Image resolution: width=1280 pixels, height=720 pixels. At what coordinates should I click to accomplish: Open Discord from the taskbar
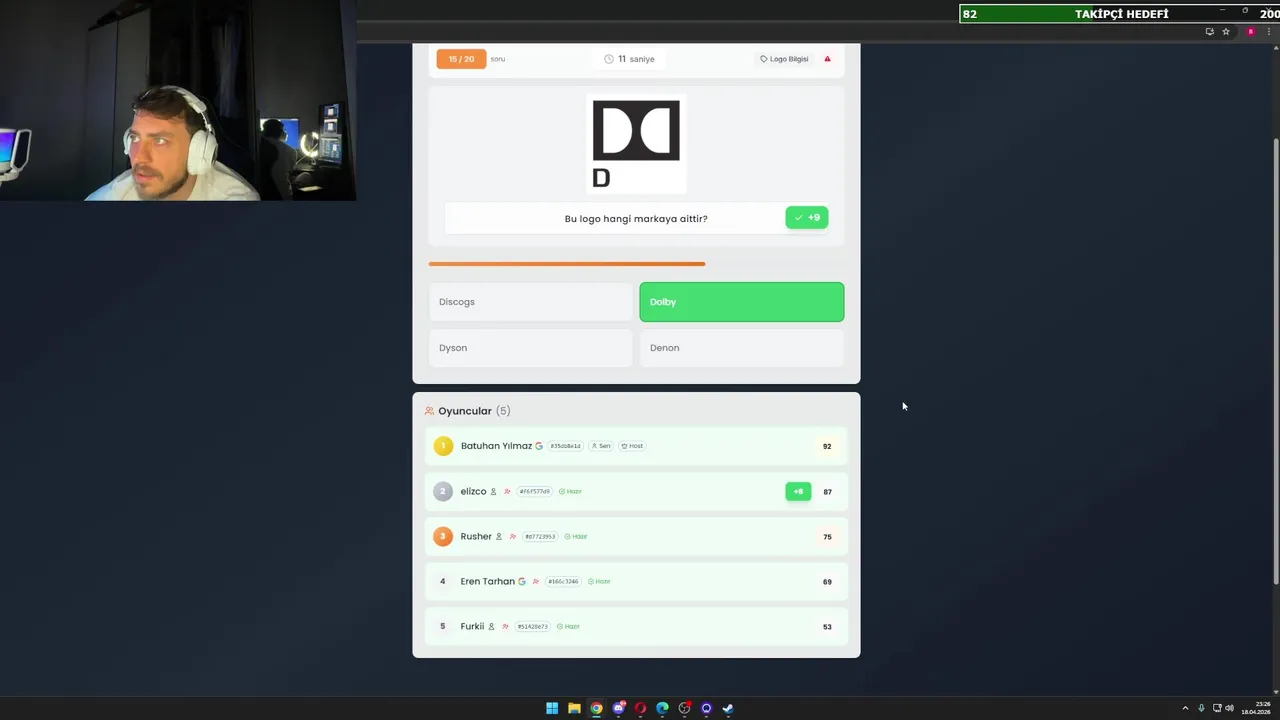pos(618,708)
